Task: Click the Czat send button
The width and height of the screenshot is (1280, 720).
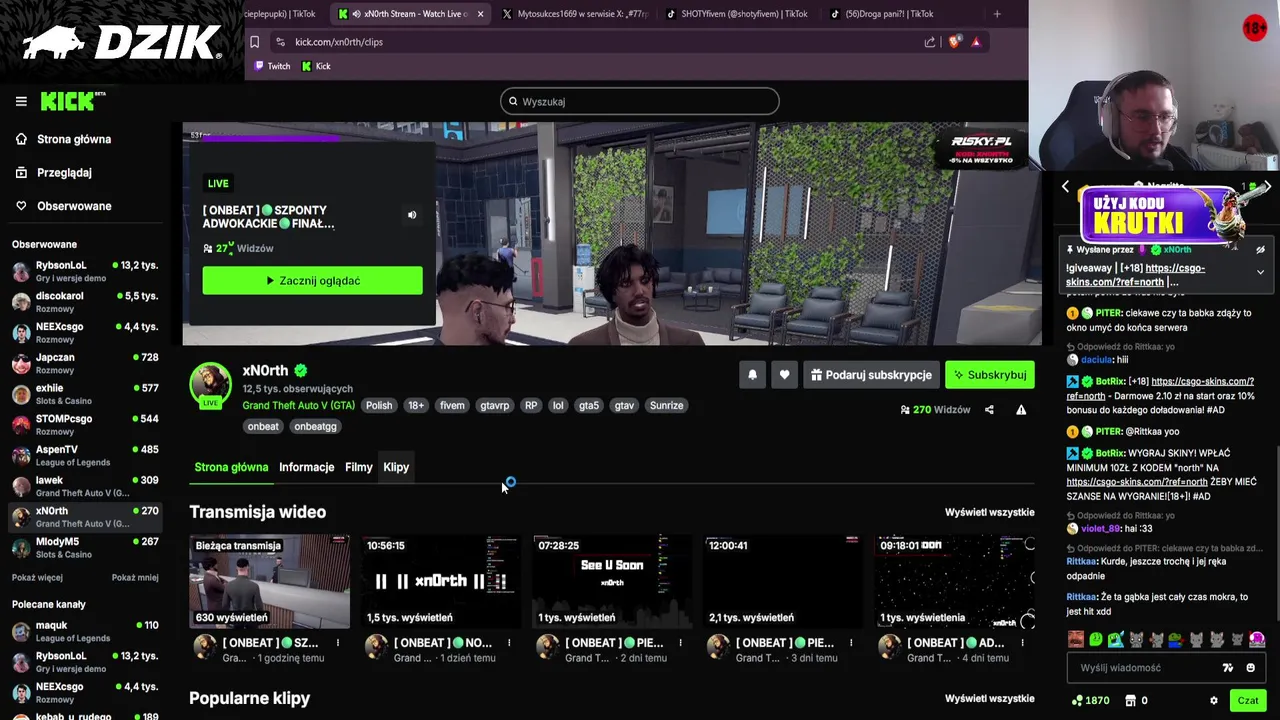Action: point(1247,701)
